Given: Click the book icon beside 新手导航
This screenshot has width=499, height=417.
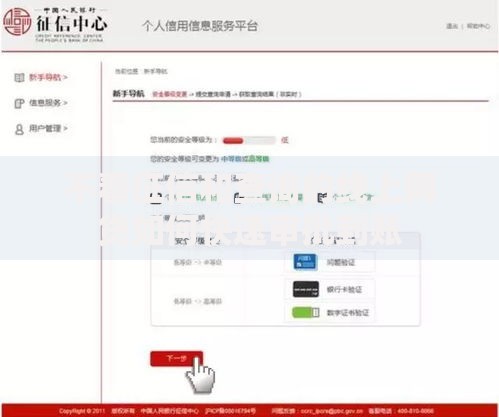Looking at the screenshot, I should 19,78.
